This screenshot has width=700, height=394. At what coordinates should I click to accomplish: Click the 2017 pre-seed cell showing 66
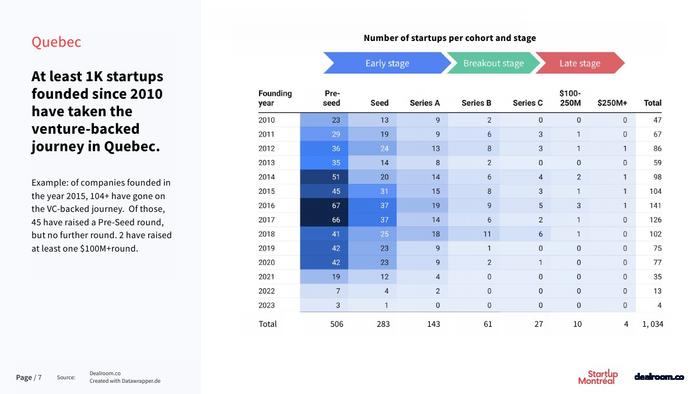point(324,220)
